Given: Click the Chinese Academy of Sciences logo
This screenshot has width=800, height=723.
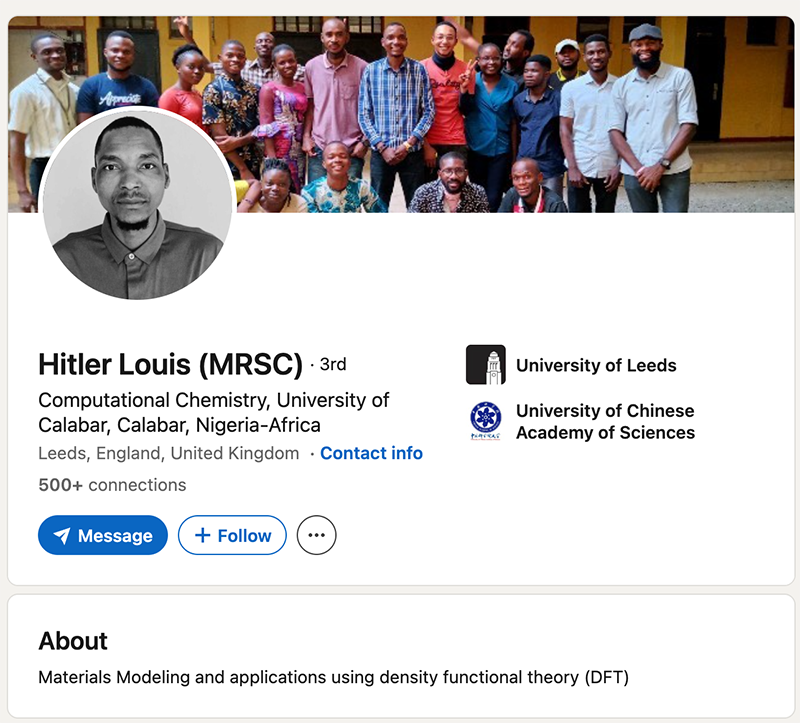Looking at the screenshot, I should tap(486, 421).
